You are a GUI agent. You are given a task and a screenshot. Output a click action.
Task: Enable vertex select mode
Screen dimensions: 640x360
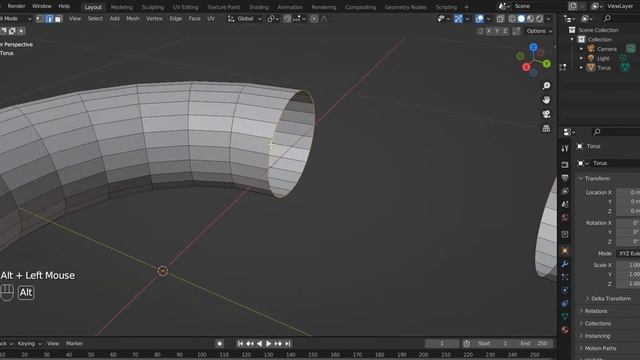point(40,19)
